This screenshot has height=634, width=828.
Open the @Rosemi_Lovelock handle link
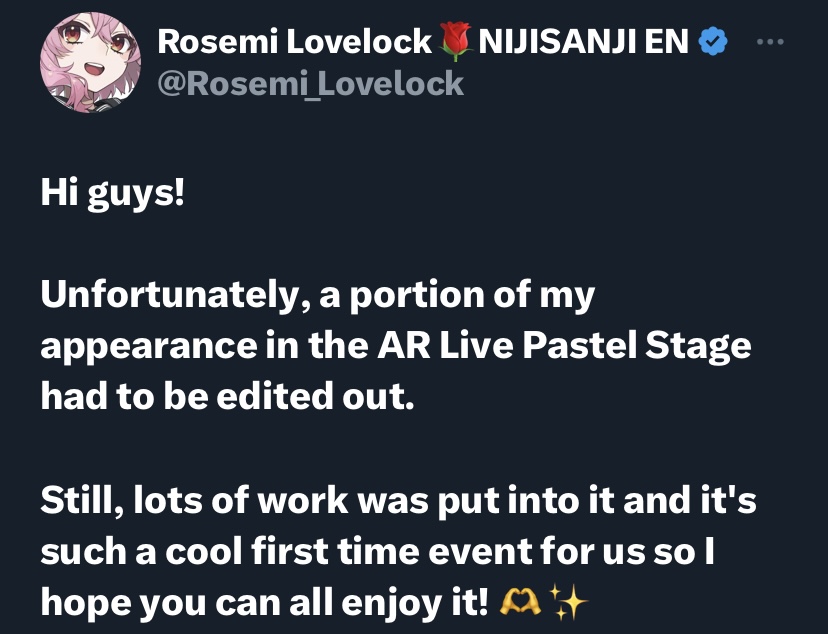click(x=311, y=82)
